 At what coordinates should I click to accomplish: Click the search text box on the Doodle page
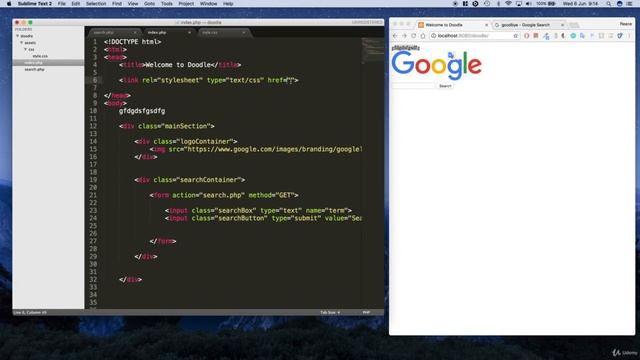tap(413, 86)
